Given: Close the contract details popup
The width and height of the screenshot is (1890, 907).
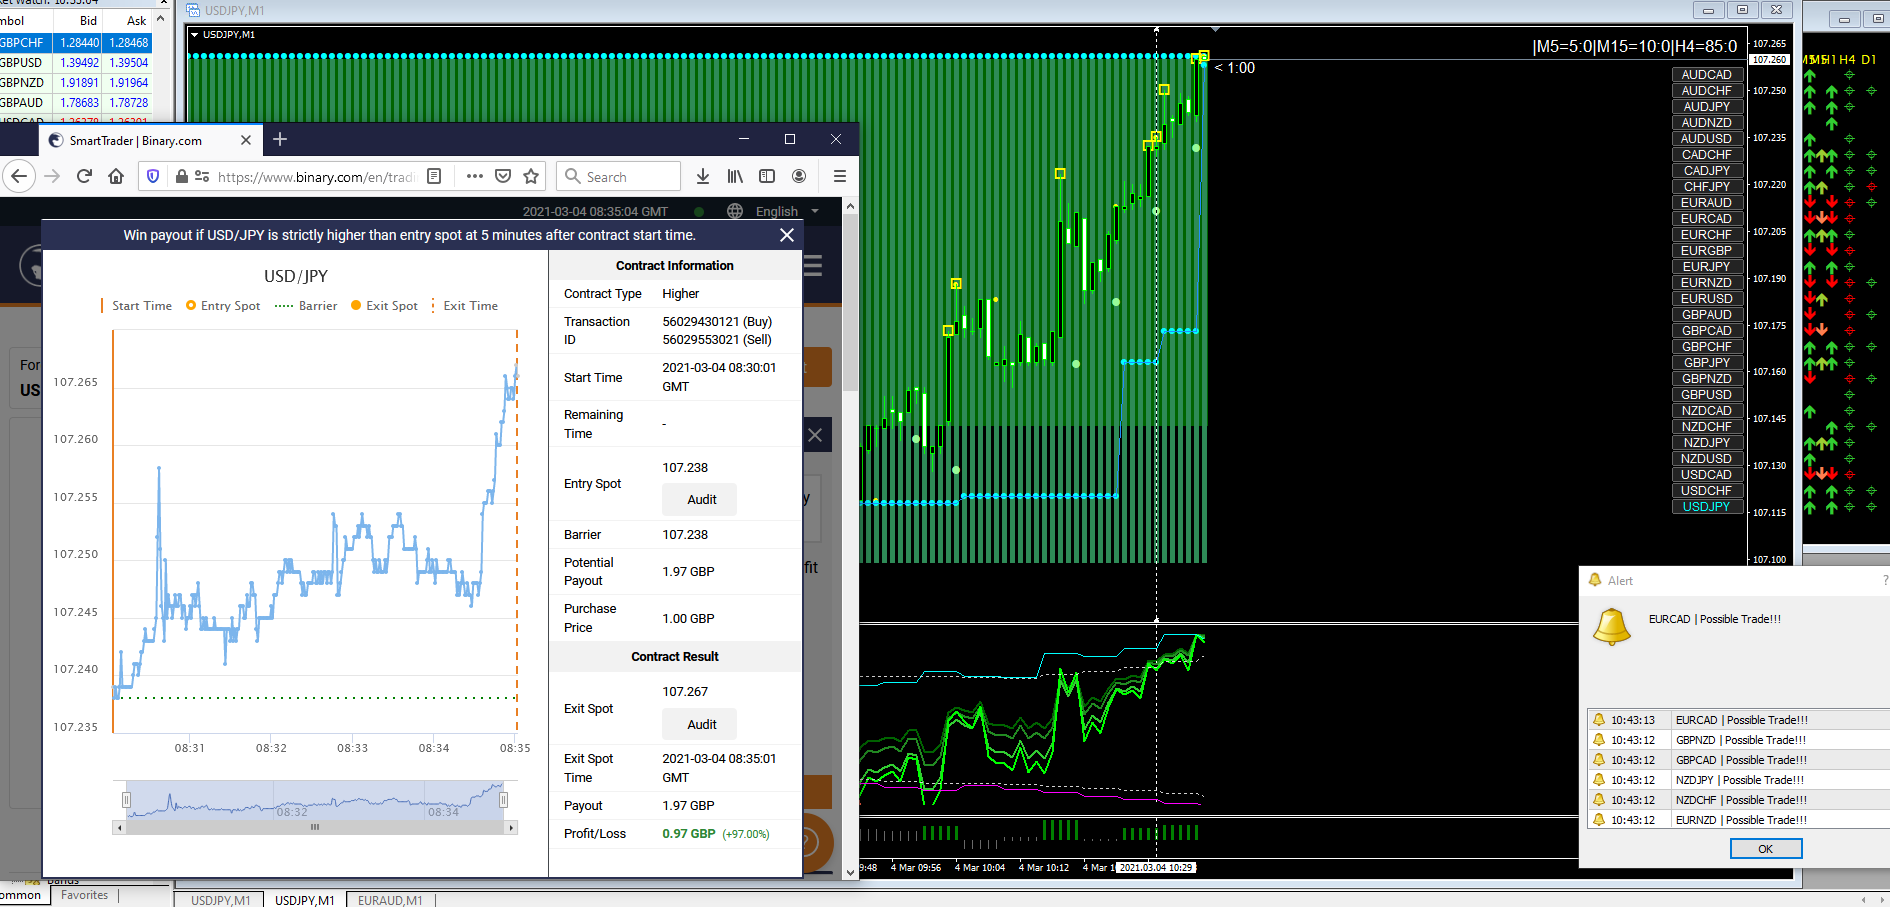Looking at the screenshot, I should (x=787, y=235).
